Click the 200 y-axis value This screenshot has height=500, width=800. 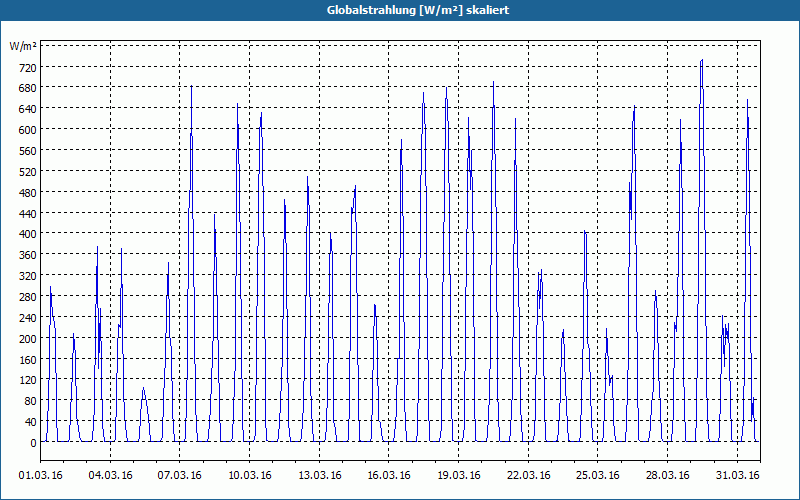(x=28, y=339)
